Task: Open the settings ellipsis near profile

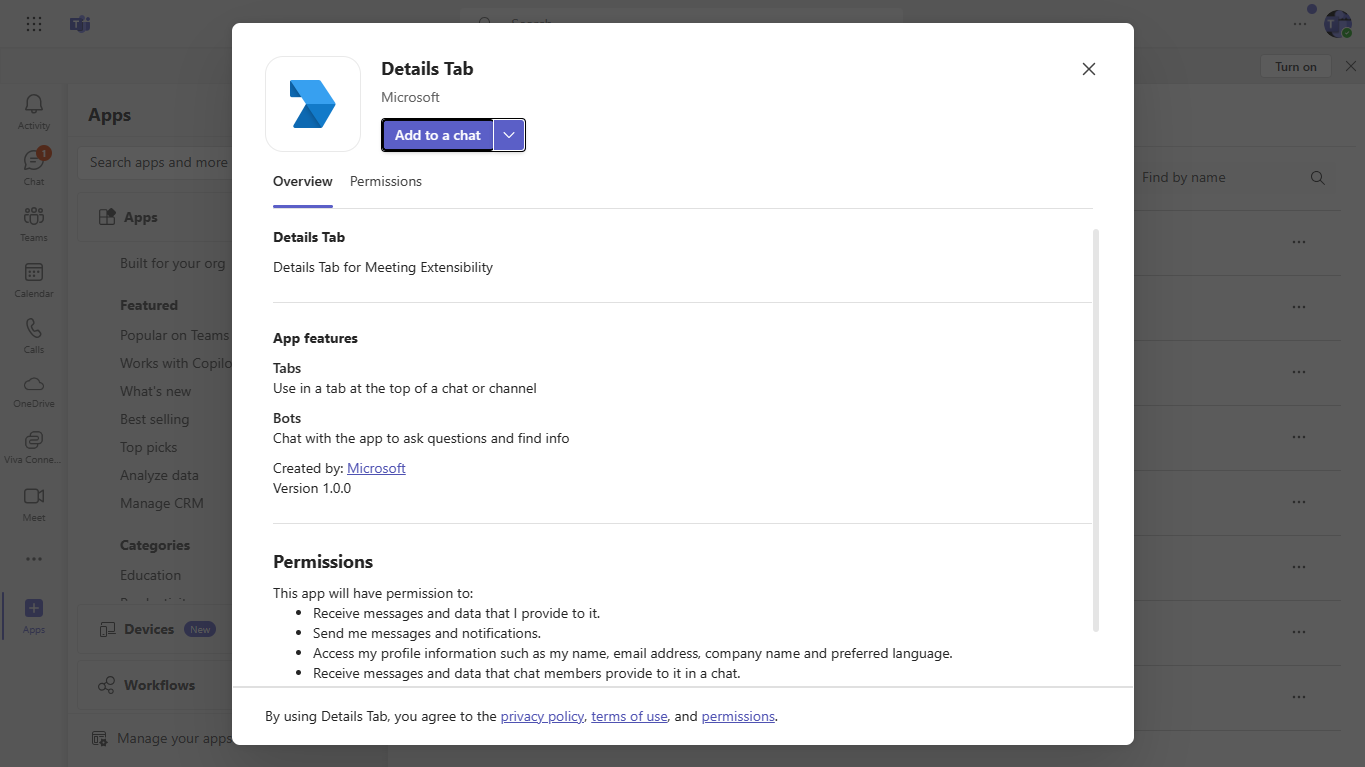Action: click(x=1300, y=24)
